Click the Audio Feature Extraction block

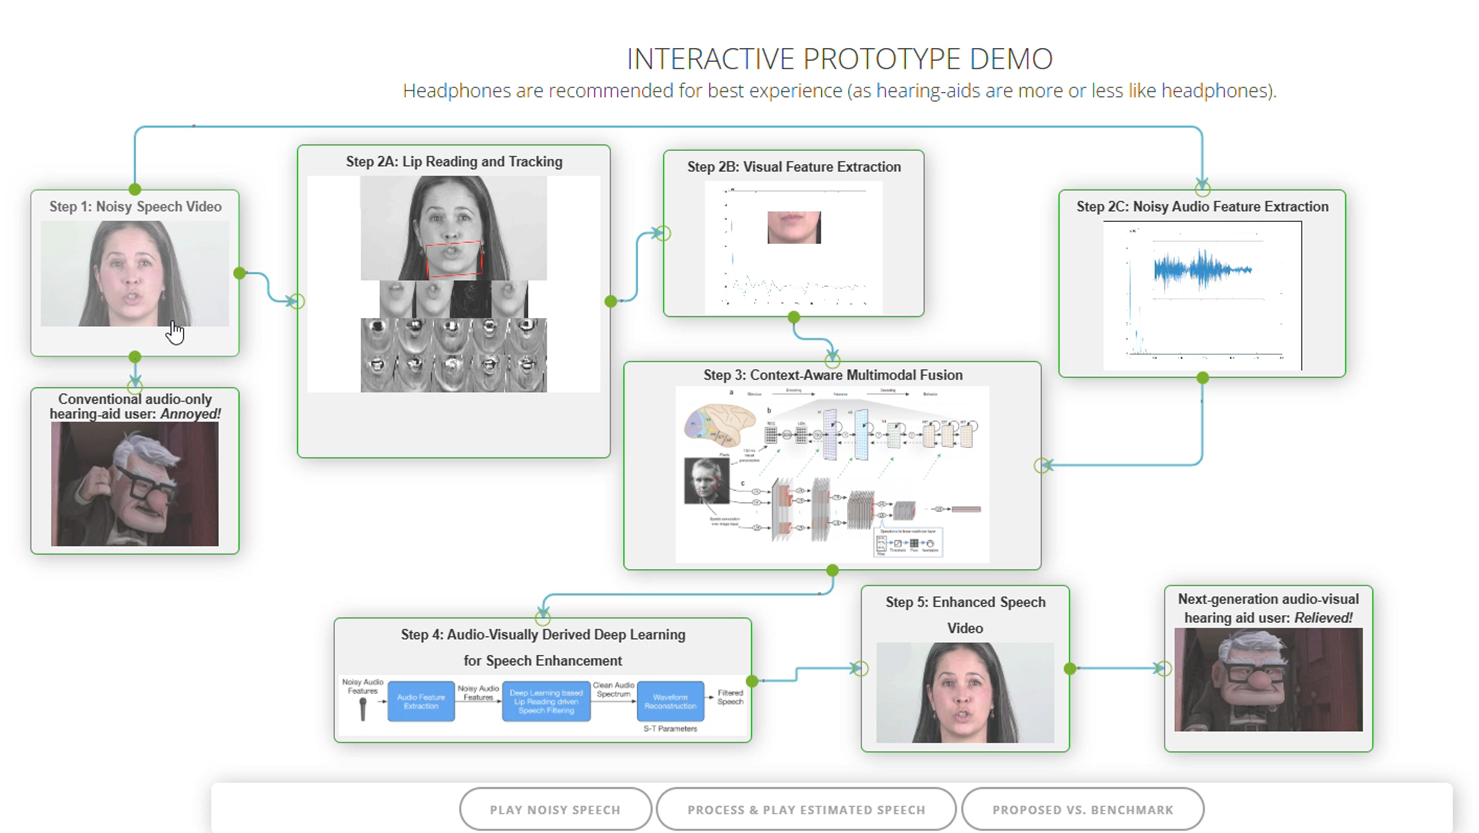[421, 701]
